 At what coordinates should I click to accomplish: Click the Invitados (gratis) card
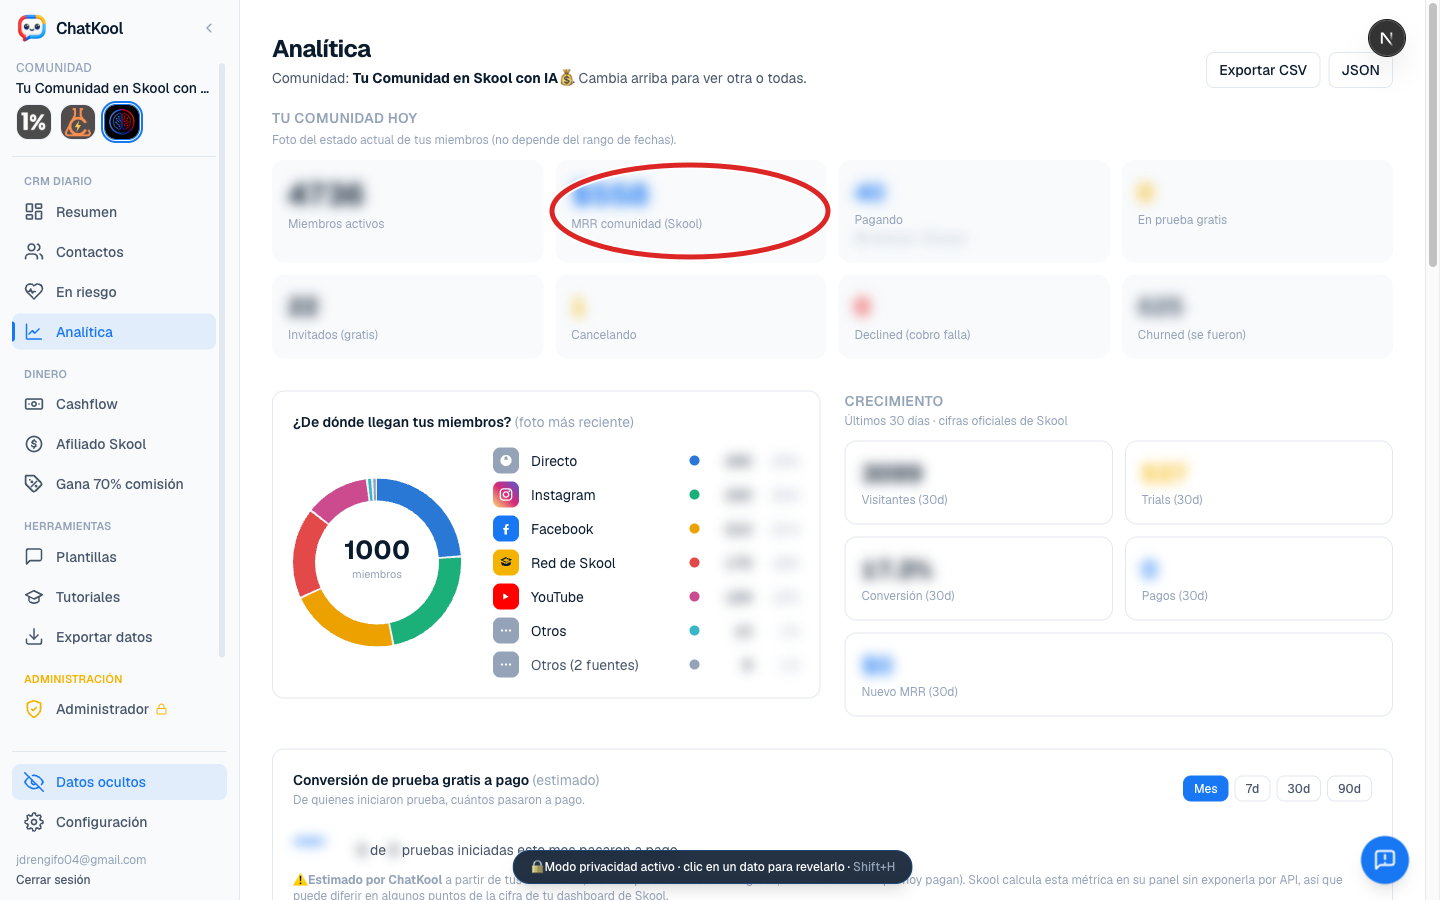(x=408, y=316)
